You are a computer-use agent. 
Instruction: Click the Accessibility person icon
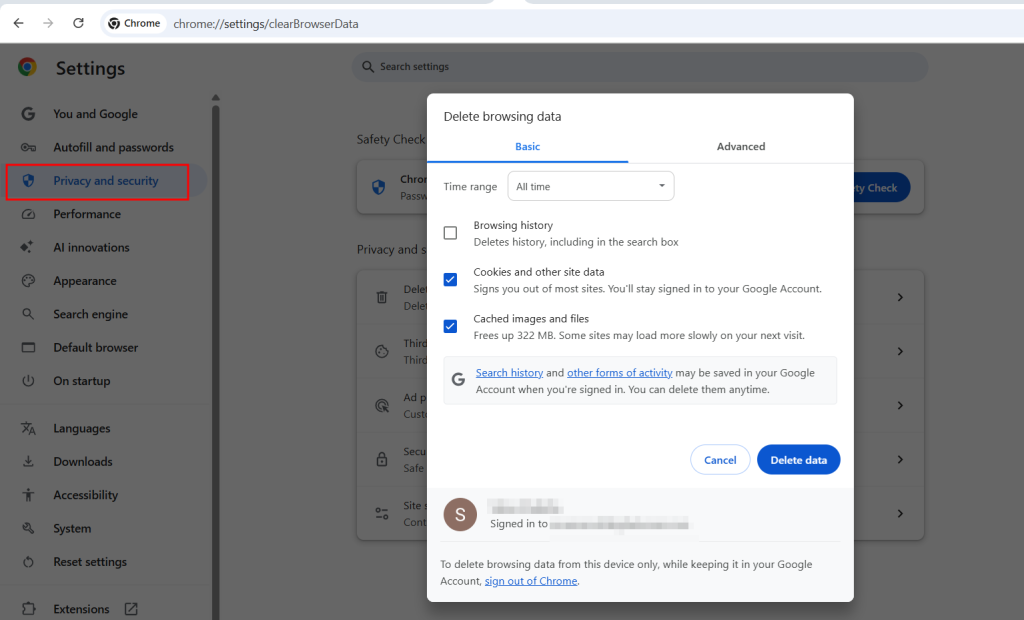pos(29,495)
